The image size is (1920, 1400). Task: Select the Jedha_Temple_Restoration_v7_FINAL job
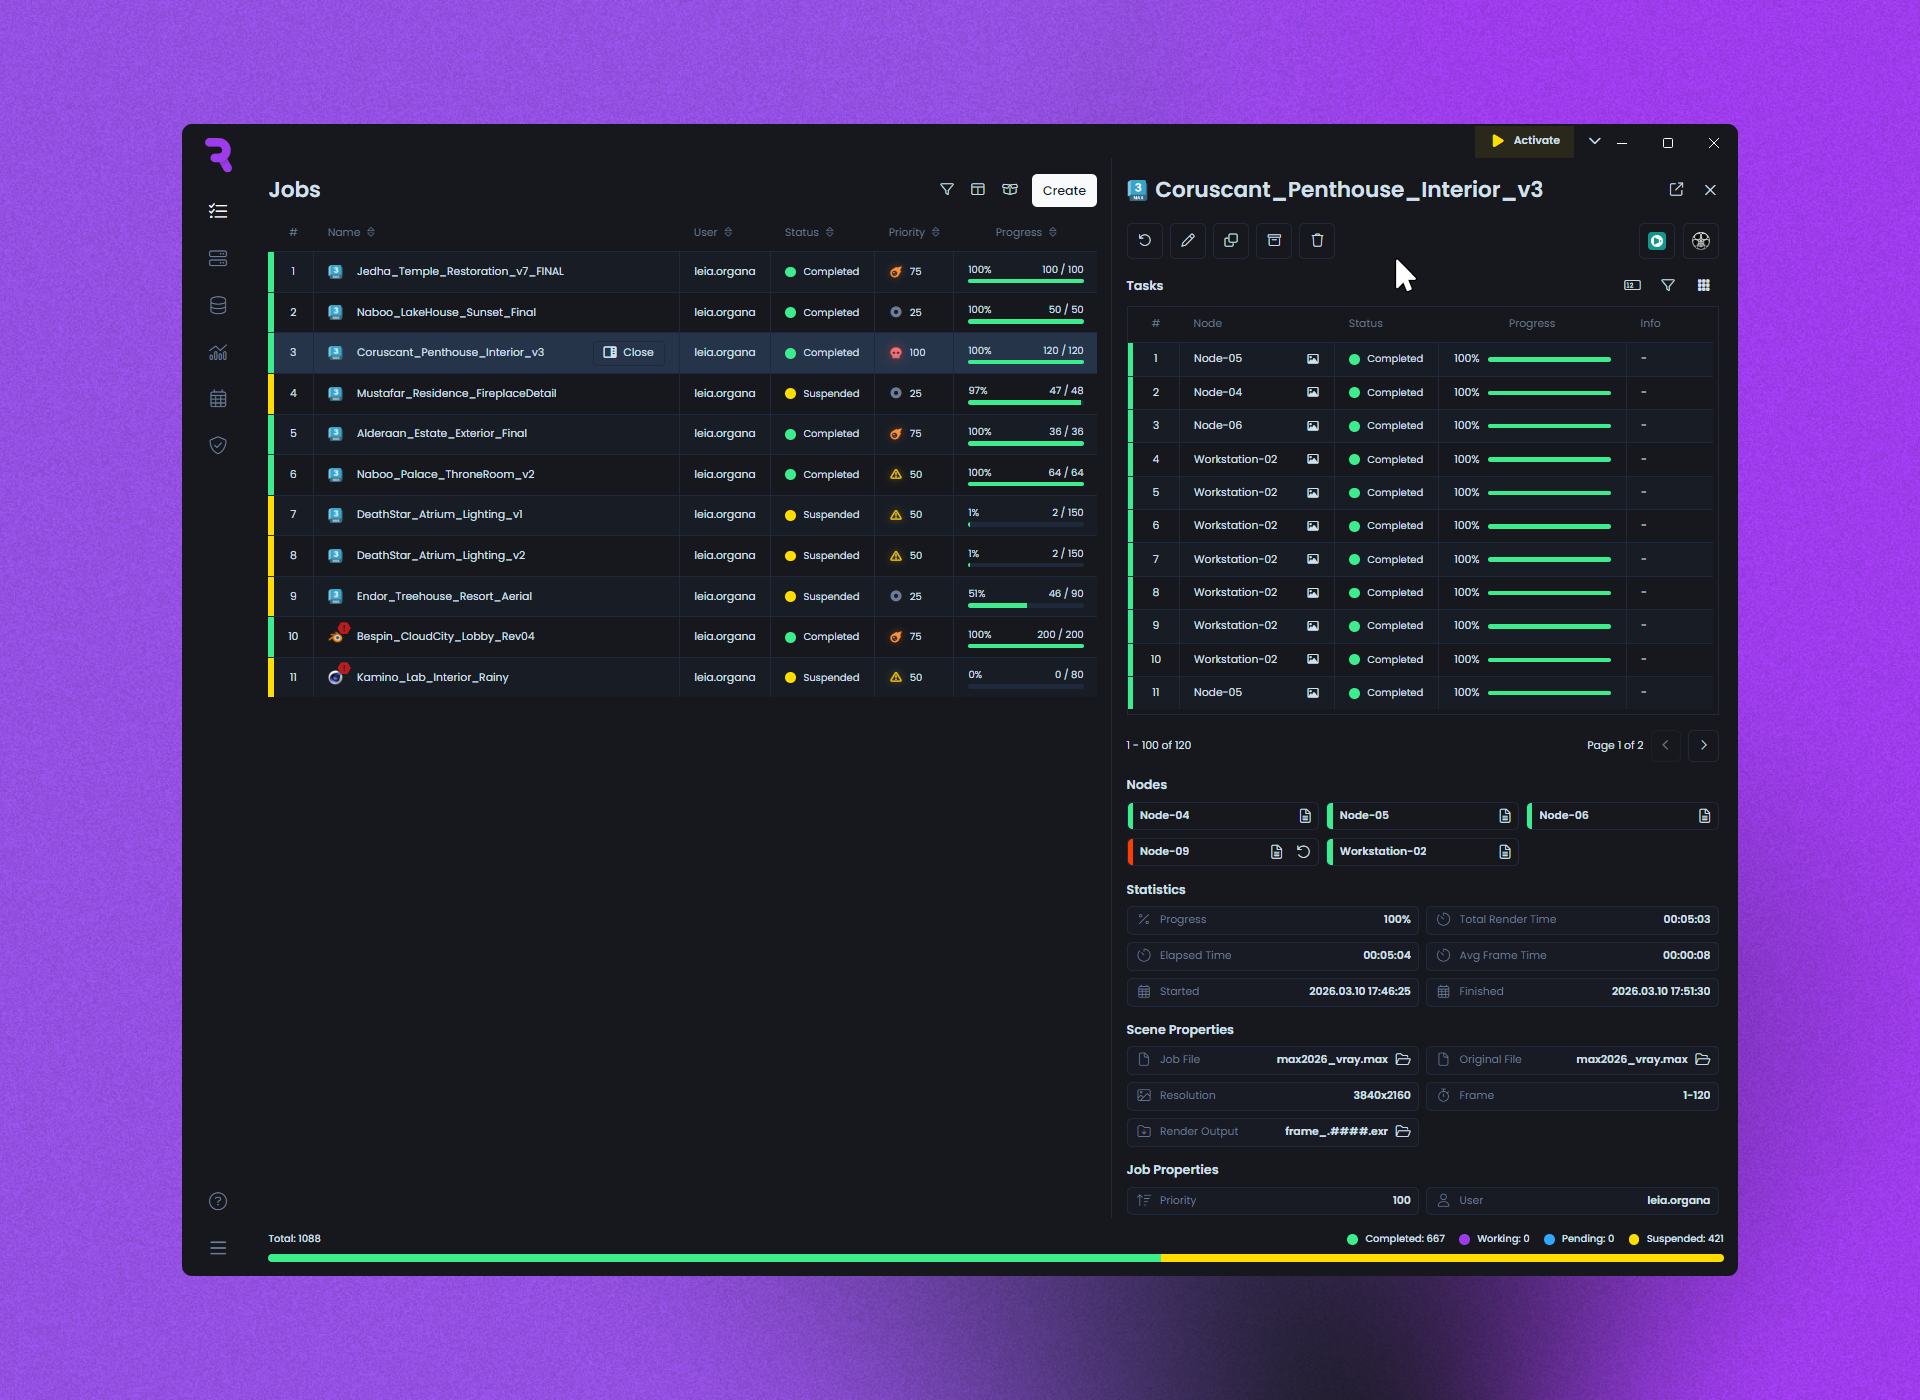click(x=682, y=271)
